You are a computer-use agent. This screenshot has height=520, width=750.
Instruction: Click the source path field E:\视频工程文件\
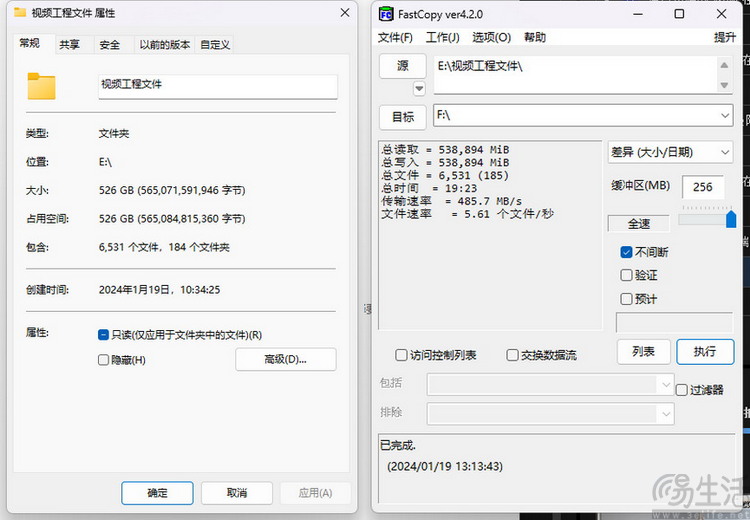click(576, 75)
